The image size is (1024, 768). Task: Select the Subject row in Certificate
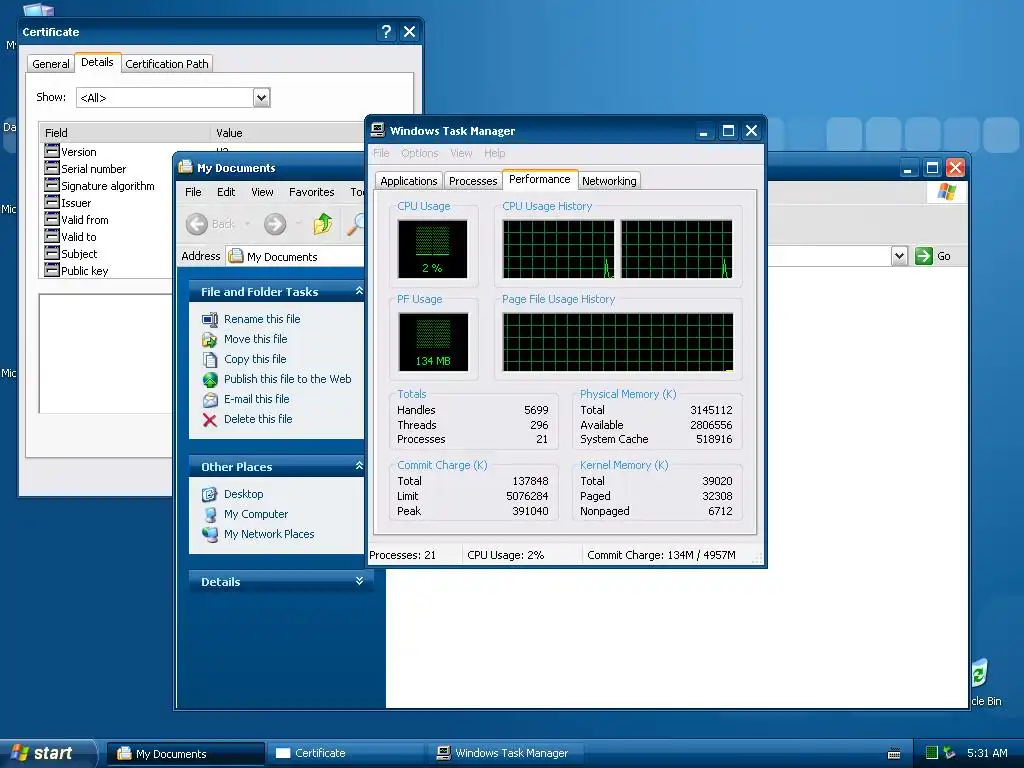[108, 253]
